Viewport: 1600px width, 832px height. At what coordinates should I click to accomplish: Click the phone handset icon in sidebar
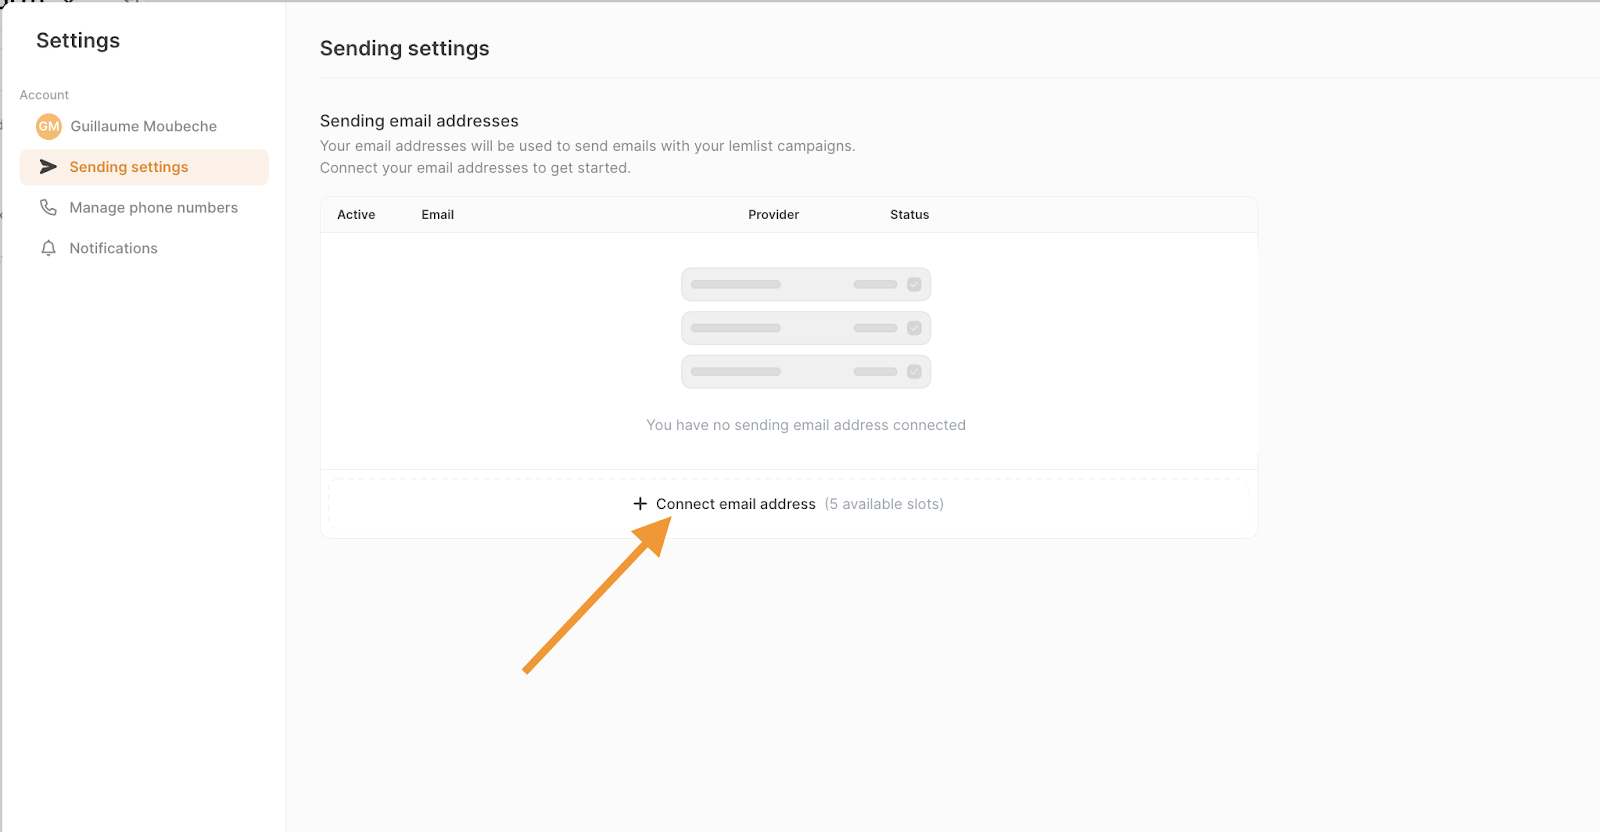[48, 208]
